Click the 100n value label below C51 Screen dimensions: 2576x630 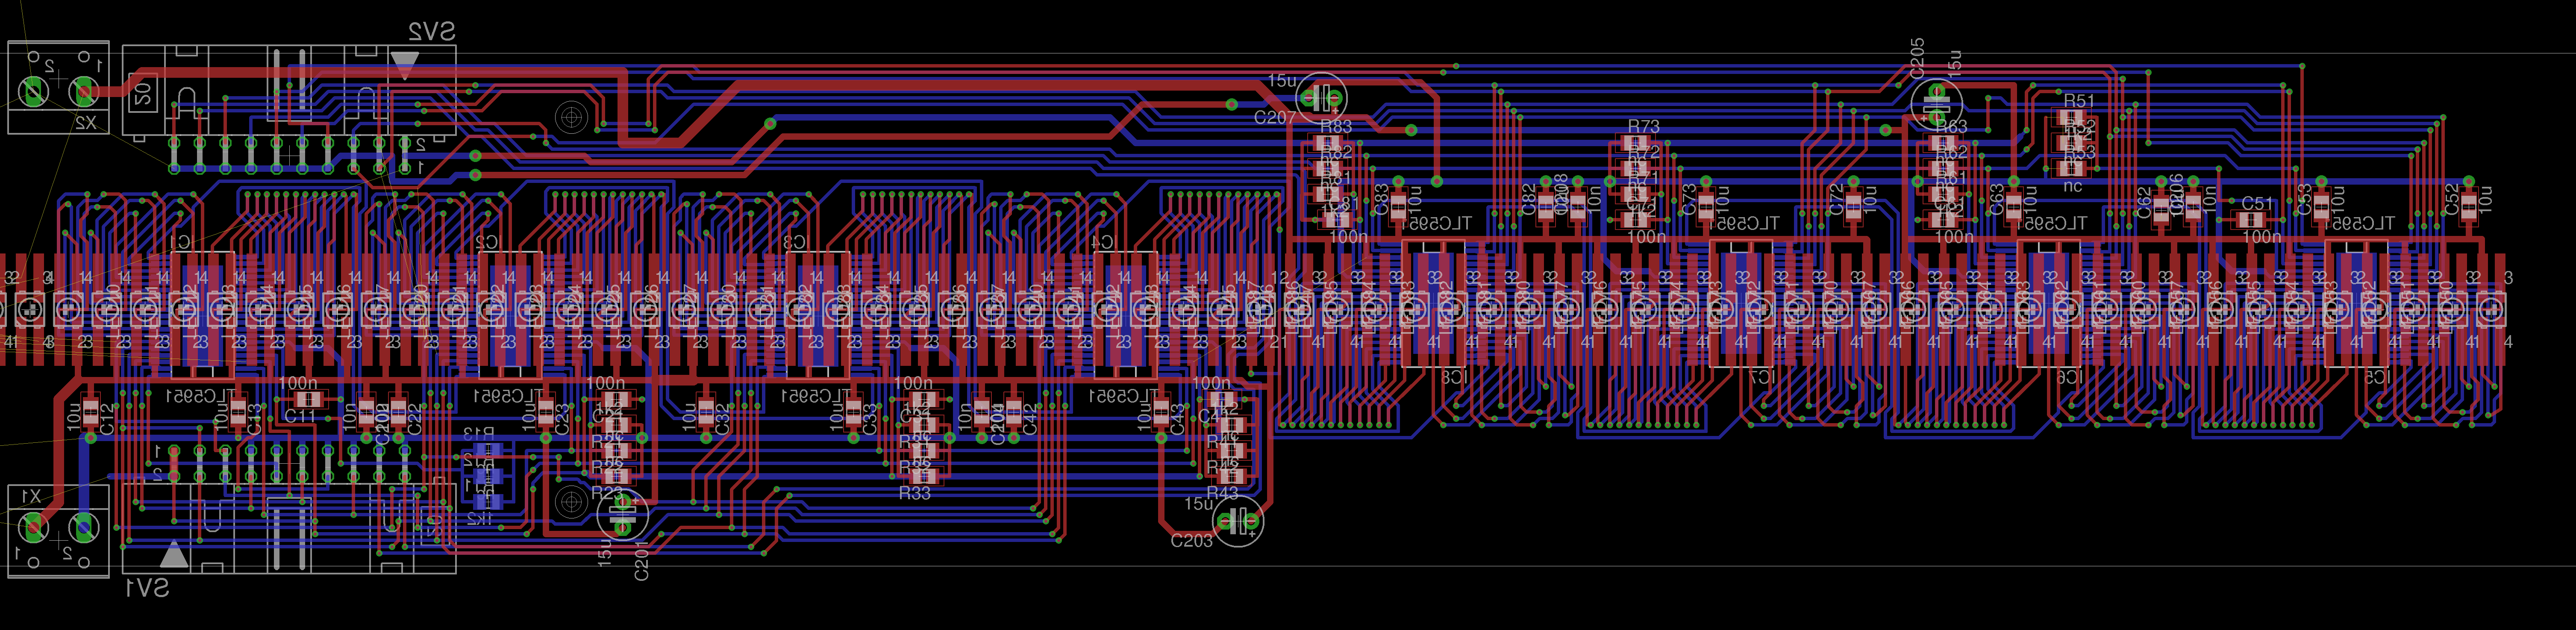2262,237
